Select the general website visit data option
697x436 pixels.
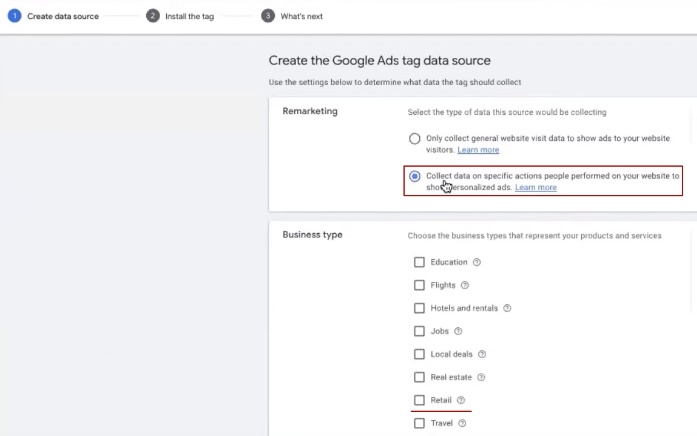click(x=415, y=139)
